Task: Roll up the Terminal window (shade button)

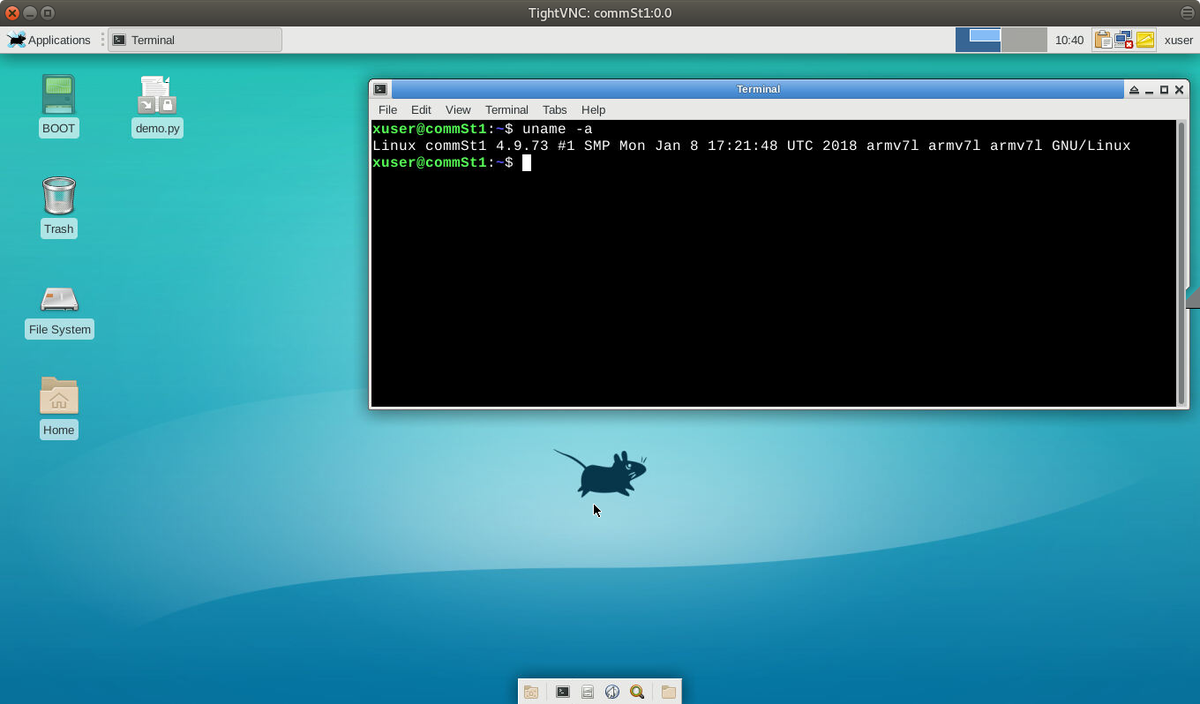Action: click(x=1134, y=90)
